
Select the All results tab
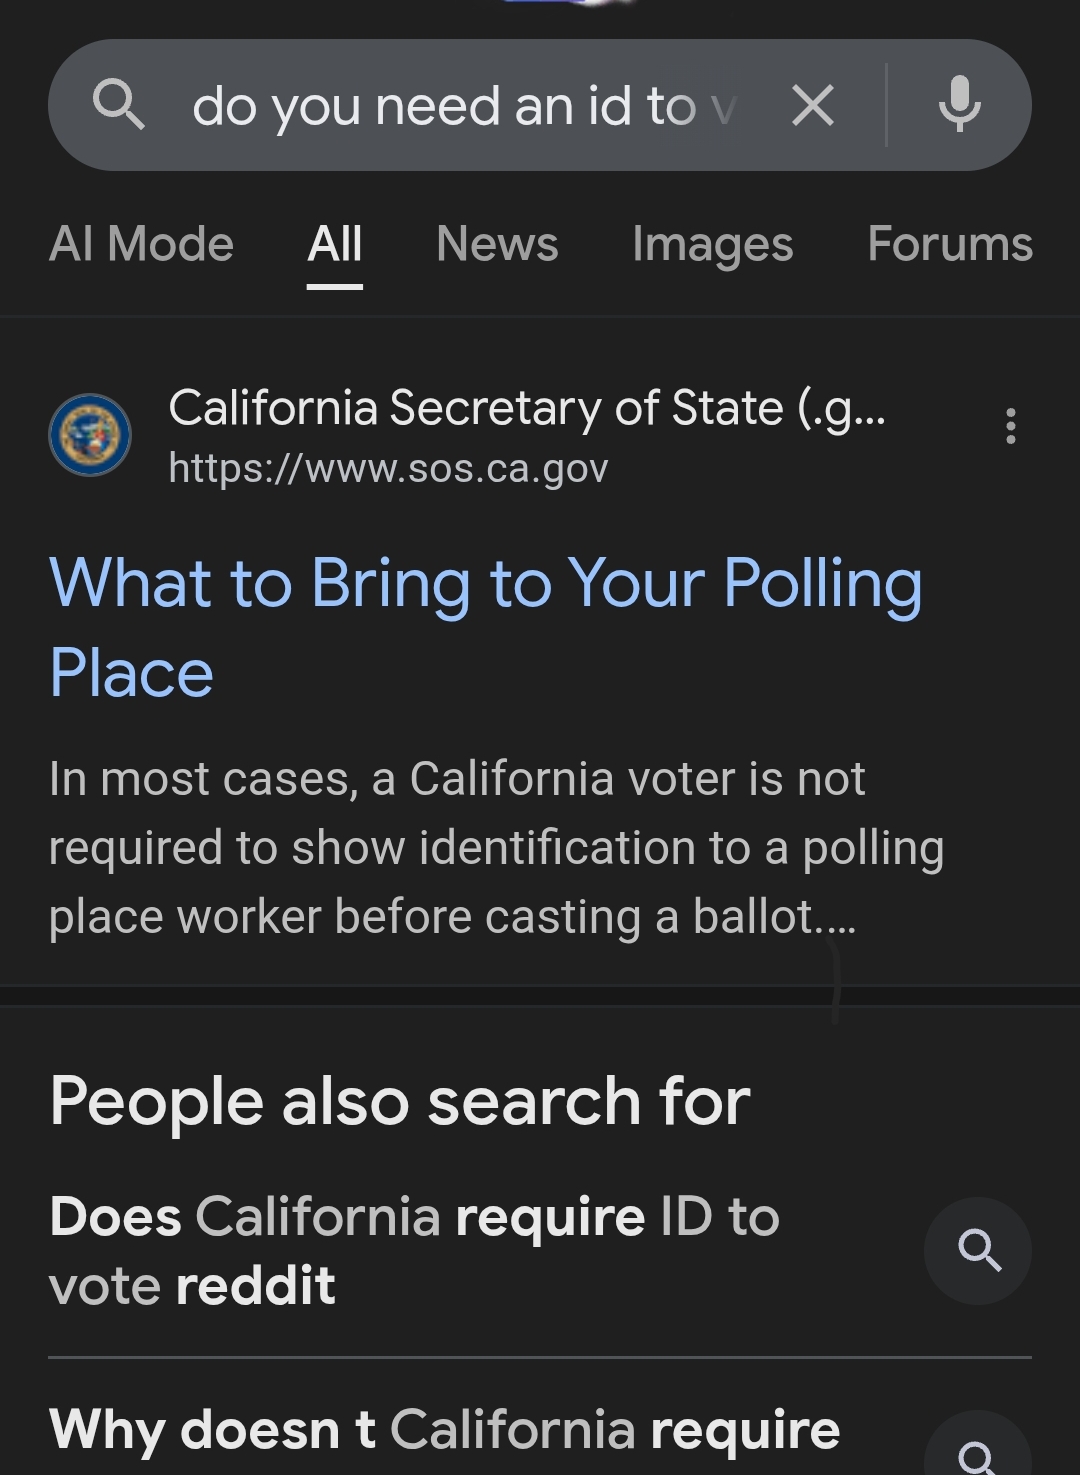334,244
